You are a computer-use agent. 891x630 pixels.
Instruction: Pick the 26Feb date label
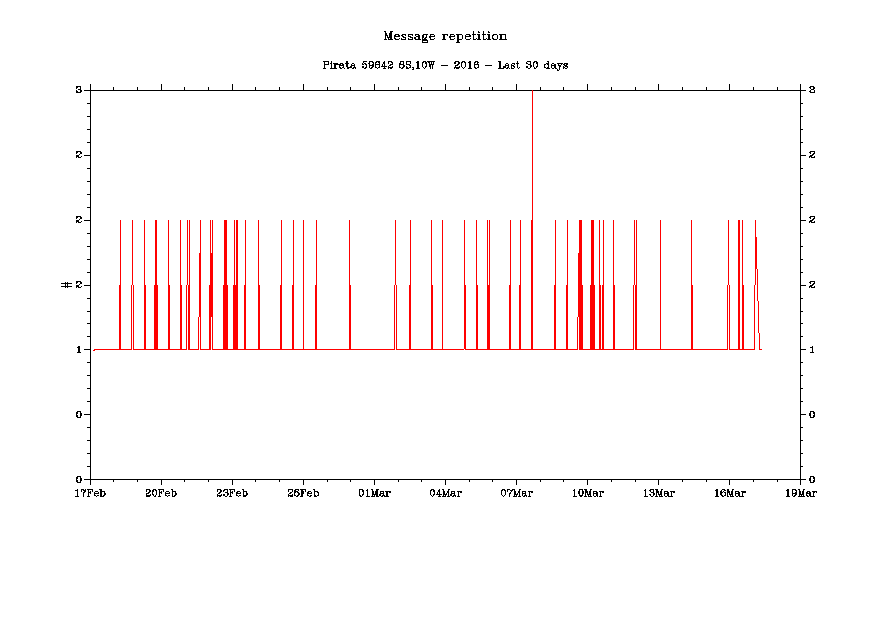pyautogui.click(x=303, y=493)
